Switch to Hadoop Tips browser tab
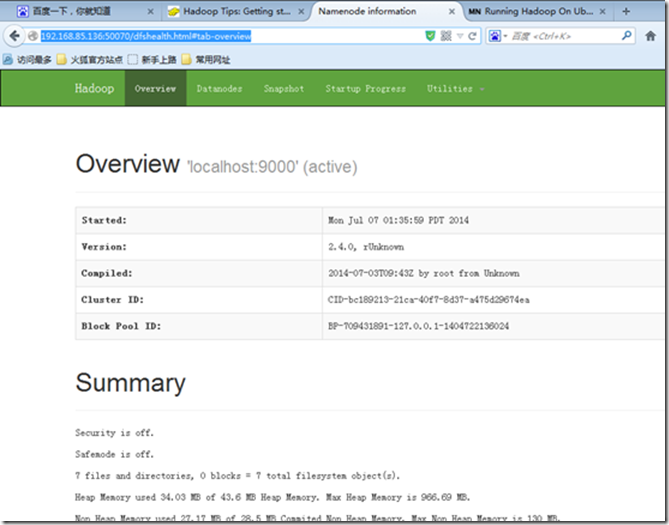The image size is (669, 525). (x=237, y=12)
